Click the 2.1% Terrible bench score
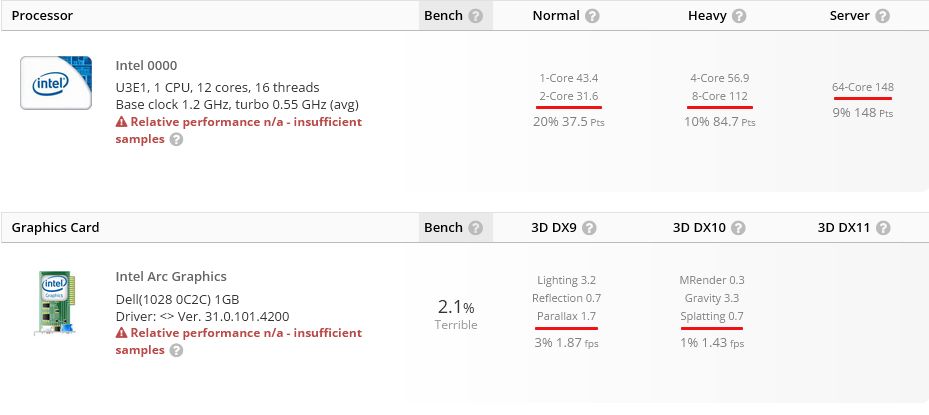 point(456,314)
